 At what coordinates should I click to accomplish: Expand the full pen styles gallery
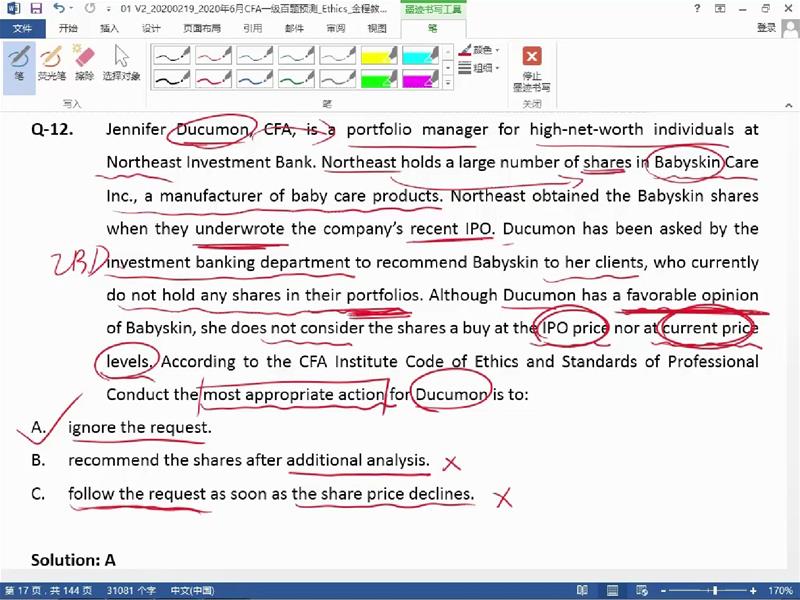447,83
